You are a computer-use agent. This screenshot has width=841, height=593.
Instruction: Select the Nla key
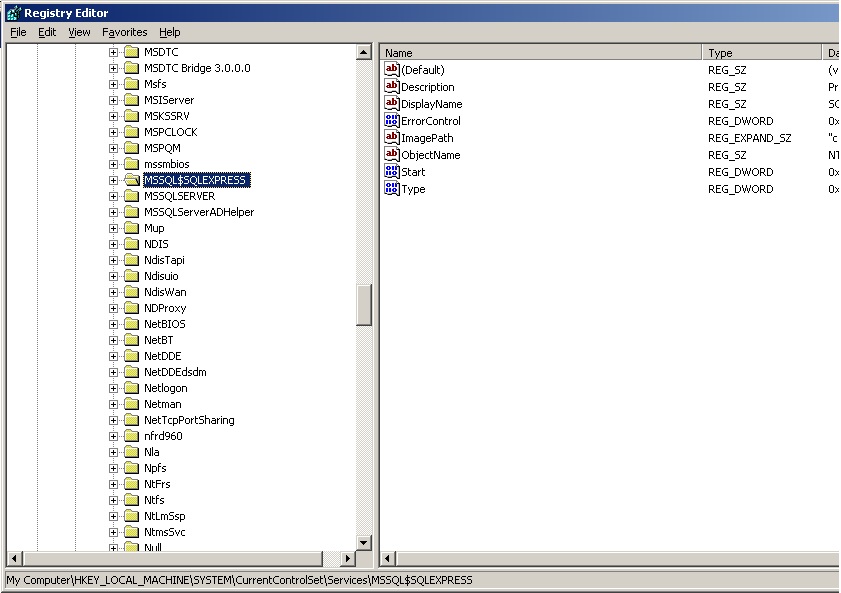pos(151,452)
